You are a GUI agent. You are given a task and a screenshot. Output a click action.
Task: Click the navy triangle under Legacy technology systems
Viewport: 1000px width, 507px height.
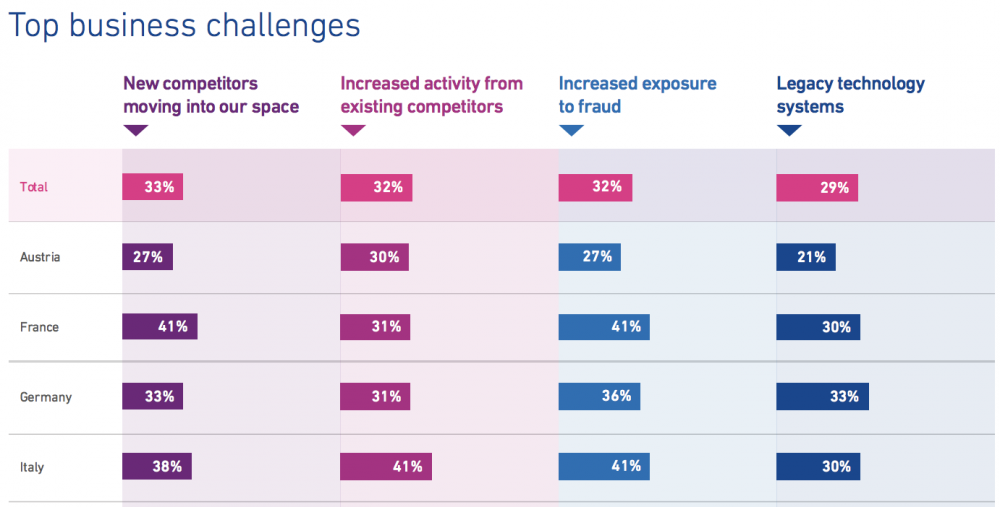point(790,130)
